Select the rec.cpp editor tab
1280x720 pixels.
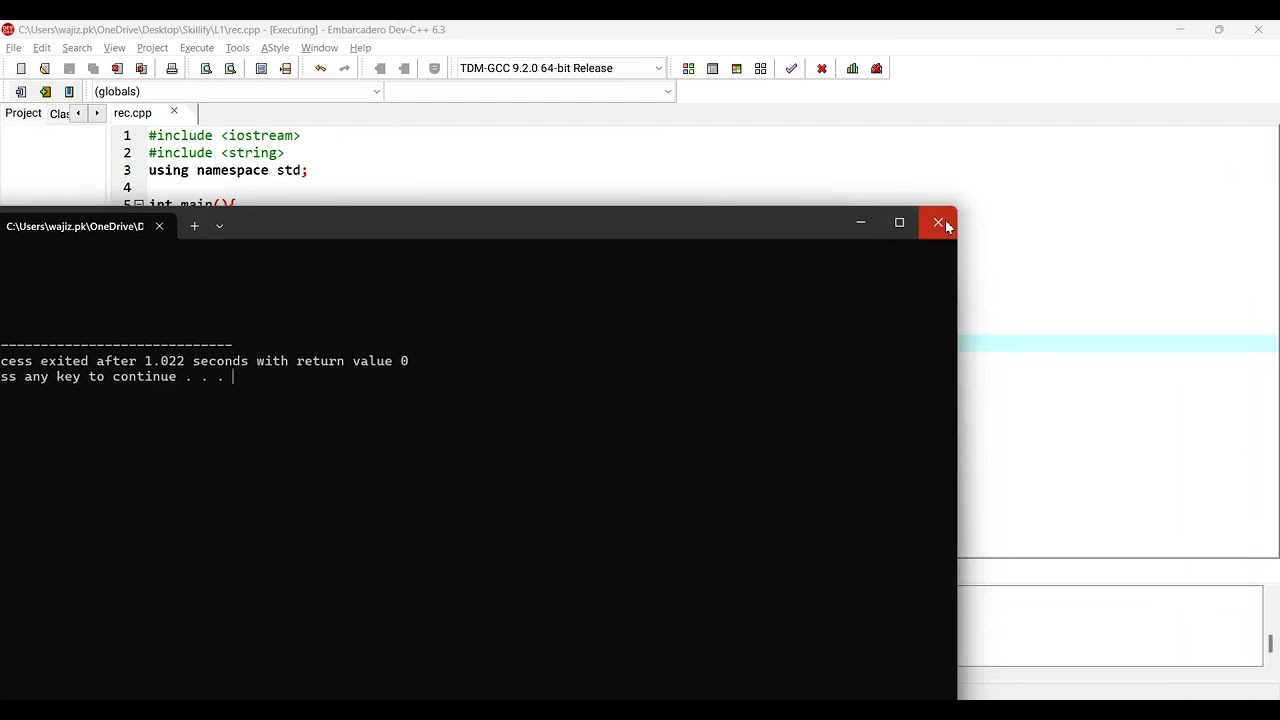click(x=133, y=113)
